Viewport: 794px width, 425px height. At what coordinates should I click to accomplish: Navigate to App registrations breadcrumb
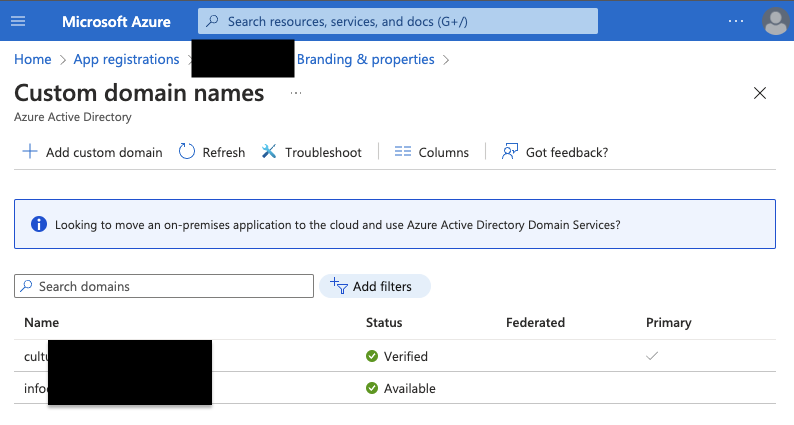126,59
